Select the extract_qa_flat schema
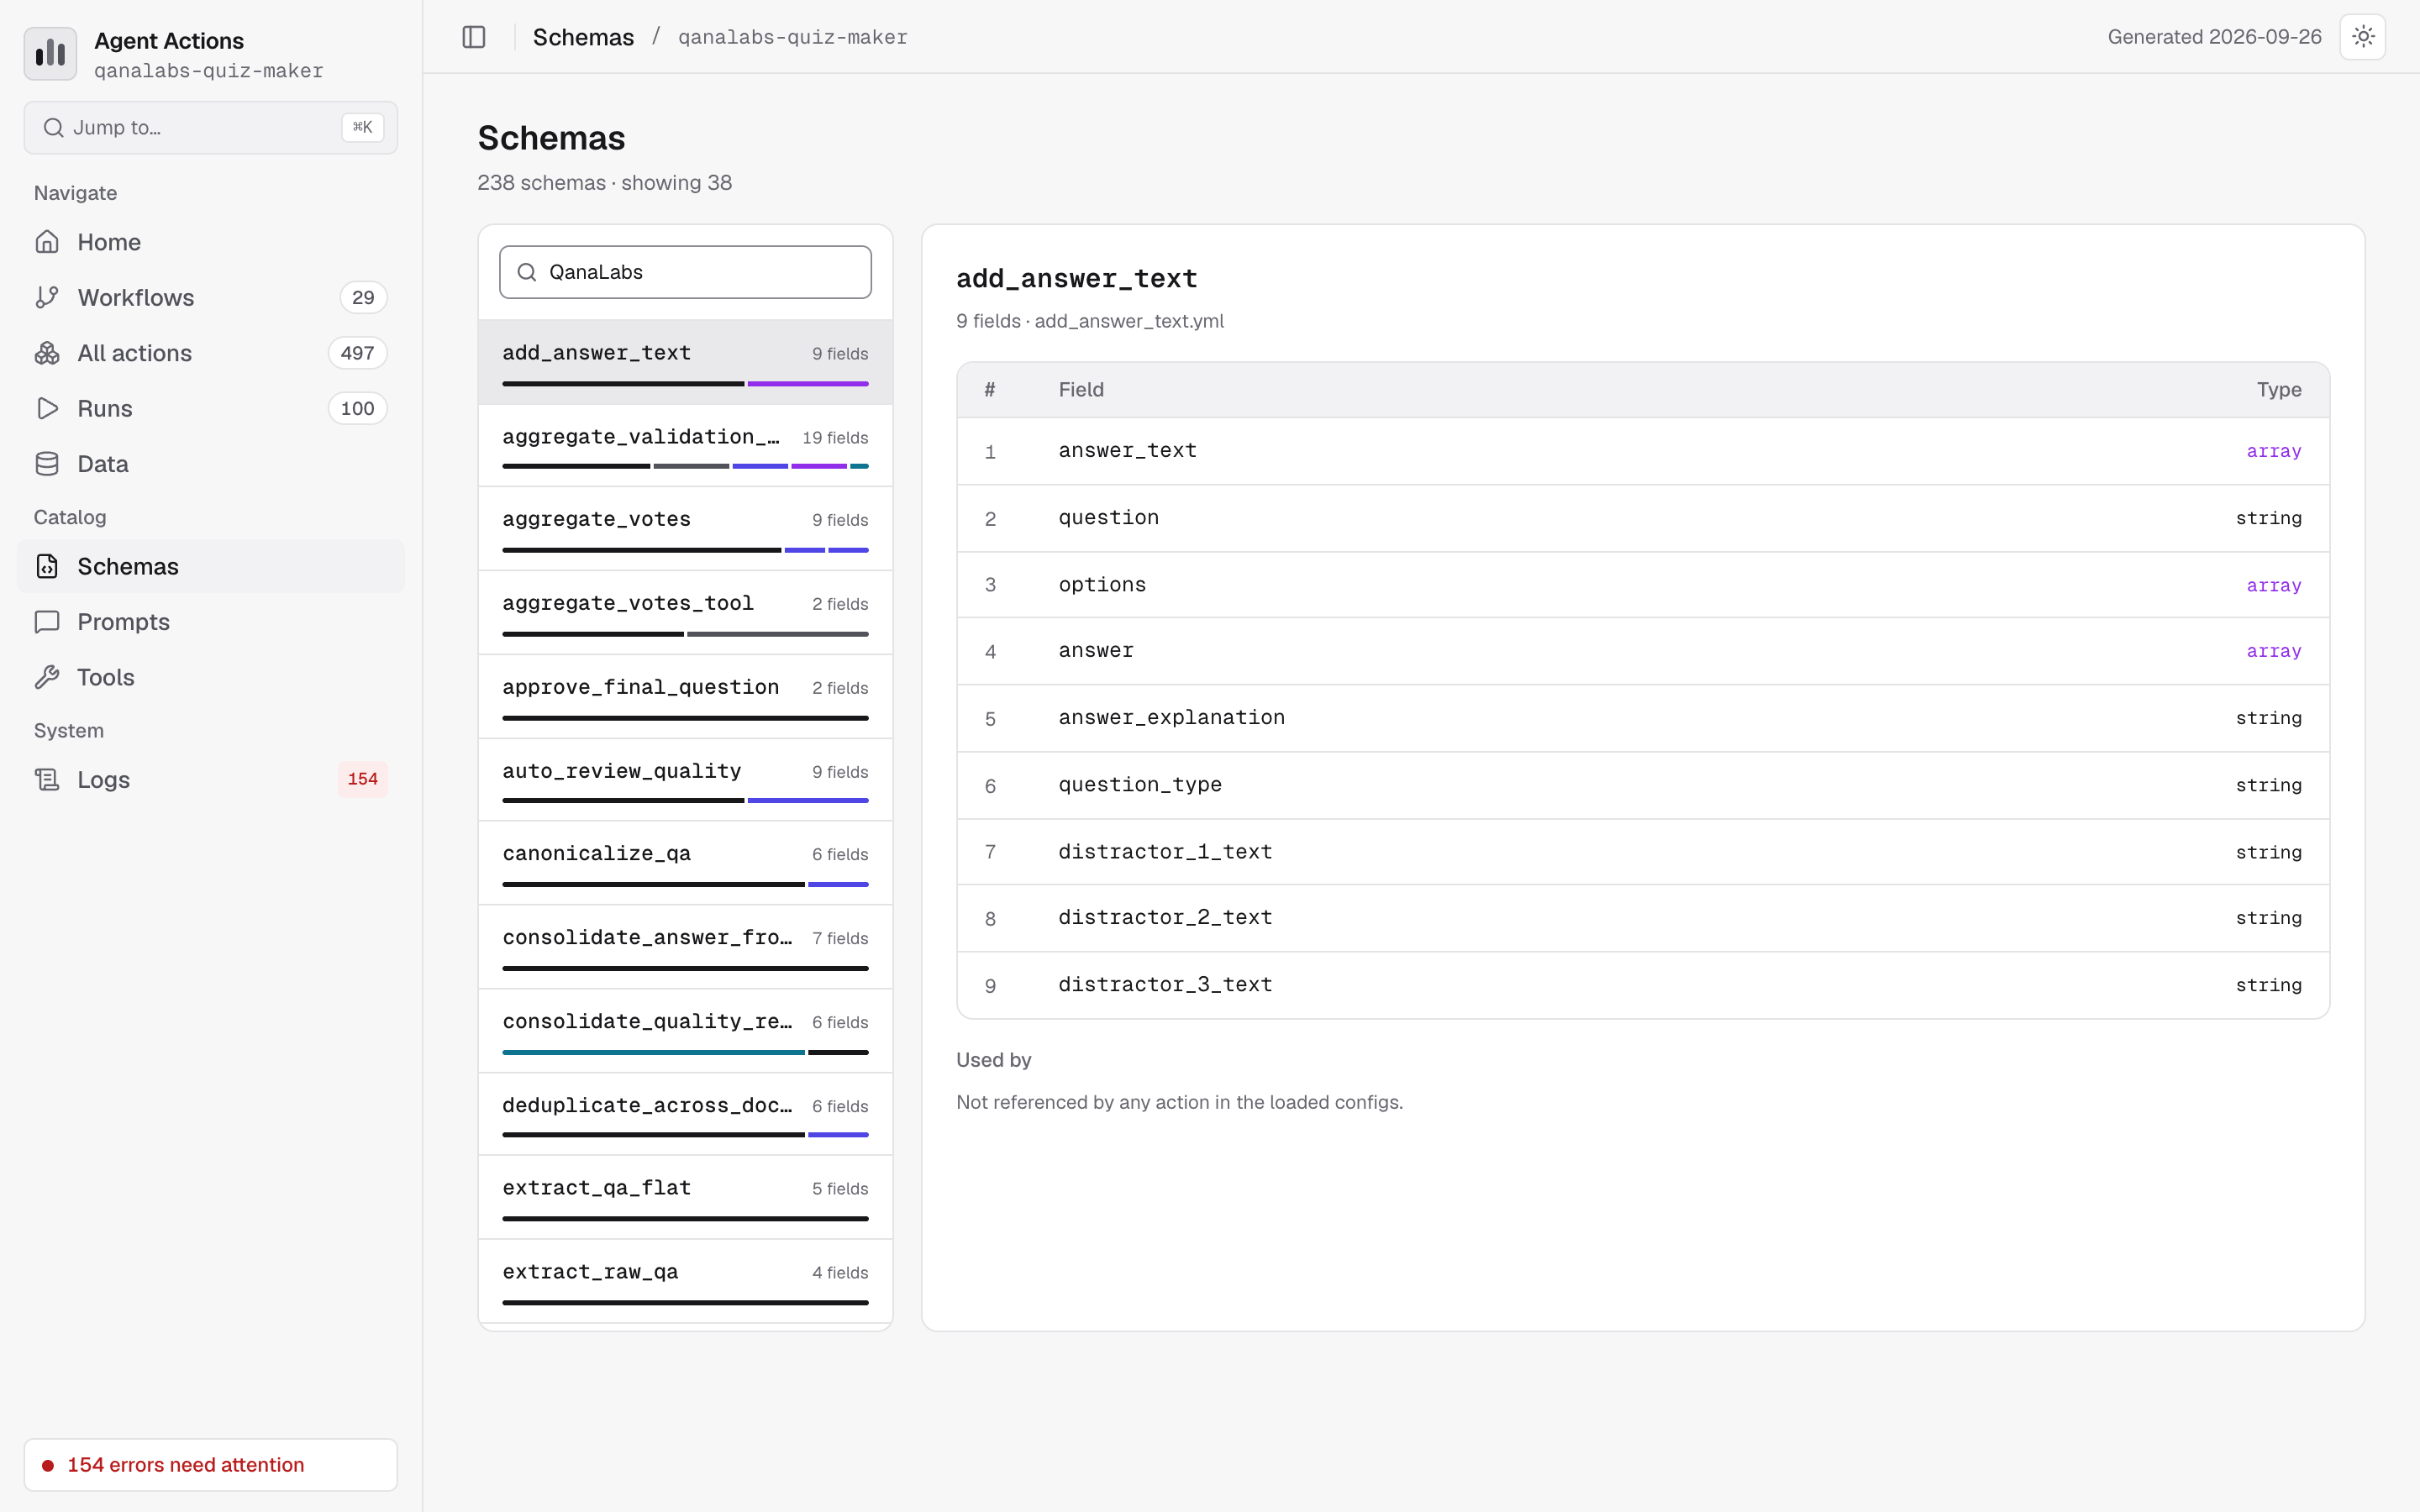 pyautogui.click(x=685, y=1197)
